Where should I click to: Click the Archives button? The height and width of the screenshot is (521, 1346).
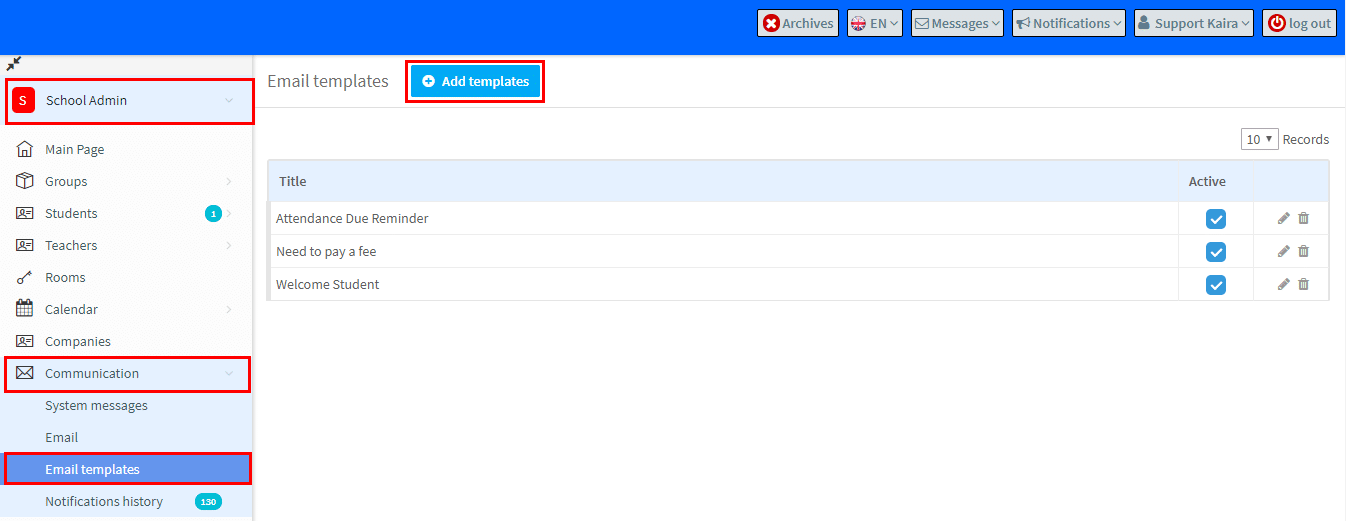[798, 23]
